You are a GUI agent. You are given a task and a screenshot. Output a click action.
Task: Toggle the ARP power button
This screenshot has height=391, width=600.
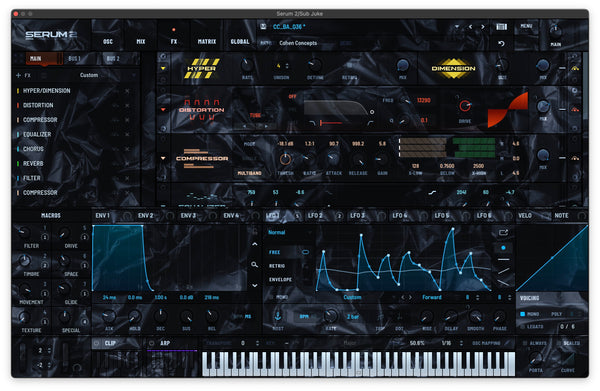(152, 343)
